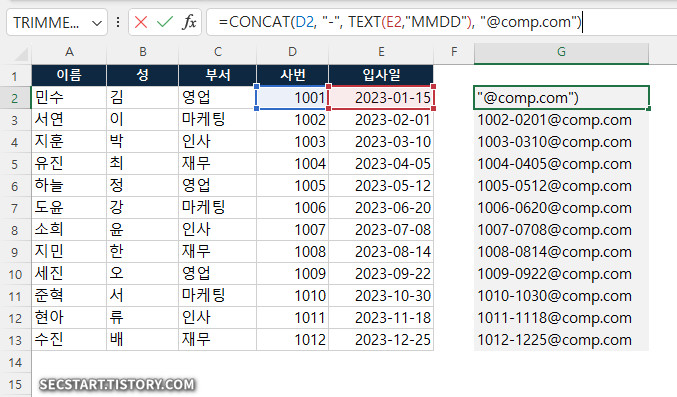Select cell 1012-1225@comp.com
This screenshot has height=397, width=677.
click(x=561, y=340)
